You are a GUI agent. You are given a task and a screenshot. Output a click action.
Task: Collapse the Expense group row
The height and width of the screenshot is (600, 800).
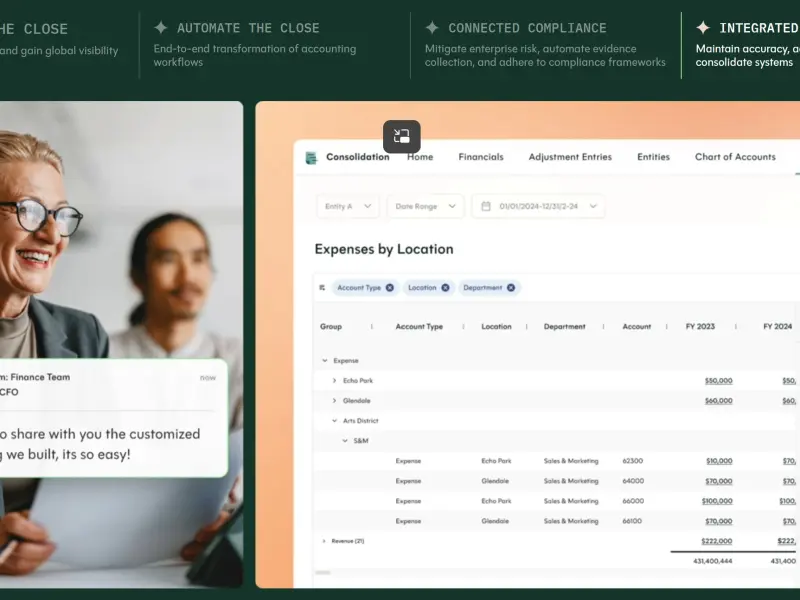(x=324, y=361)
